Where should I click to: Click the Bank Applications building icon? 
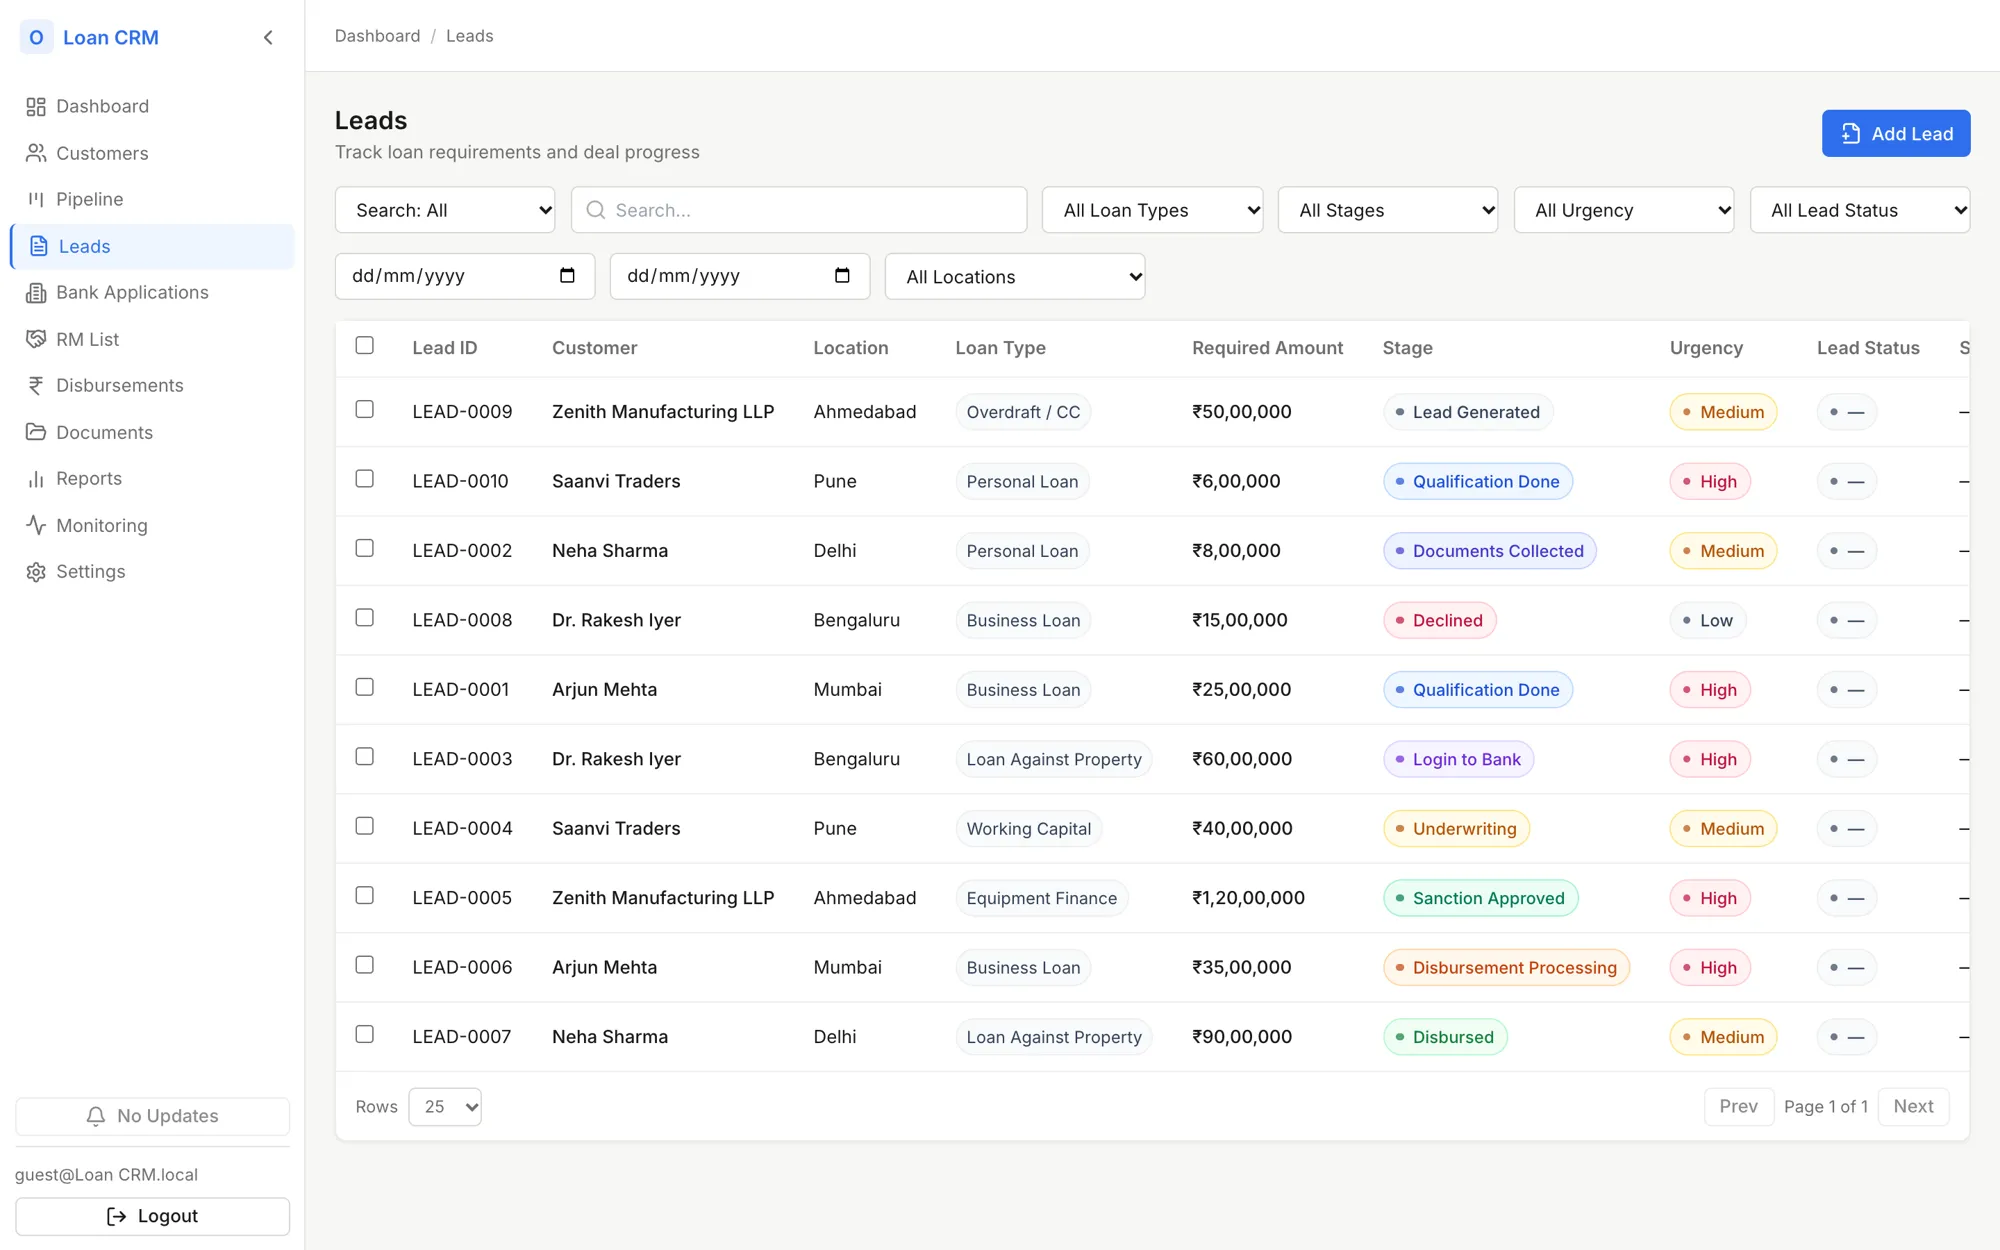tap(36, 293)
